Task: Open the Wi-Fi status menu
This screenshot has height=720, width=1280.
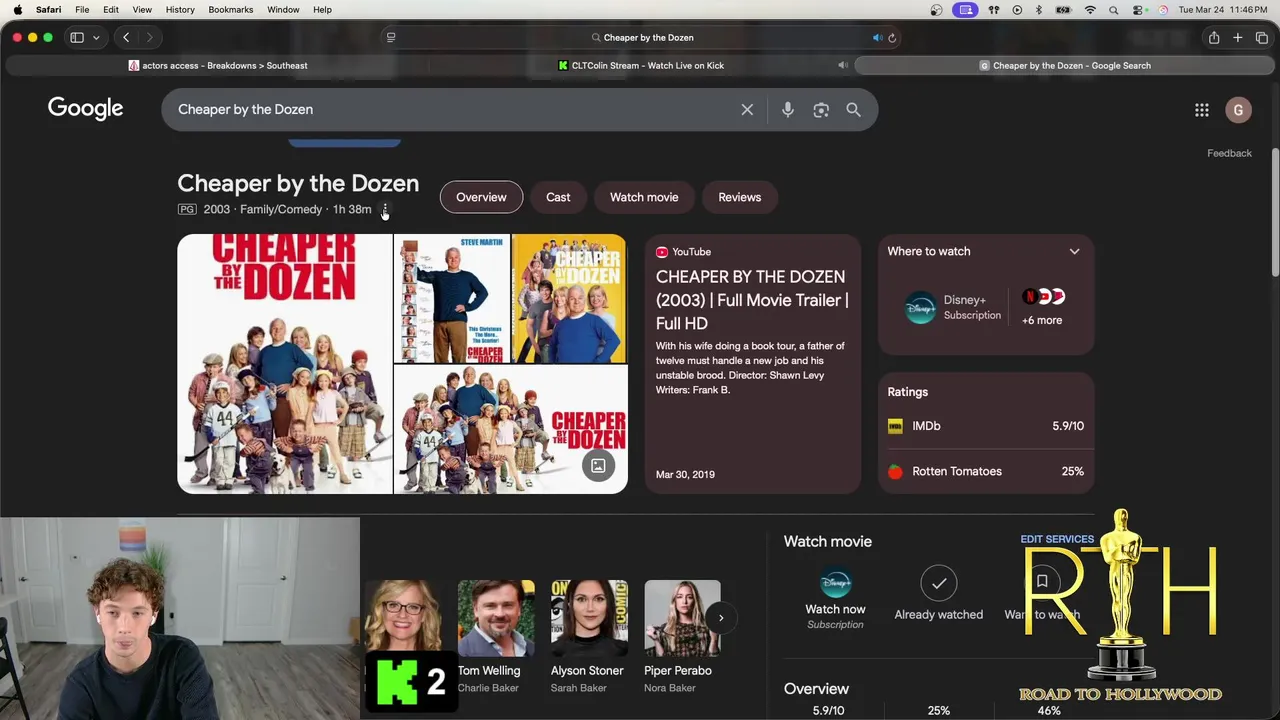Action: pos(1090,10)
